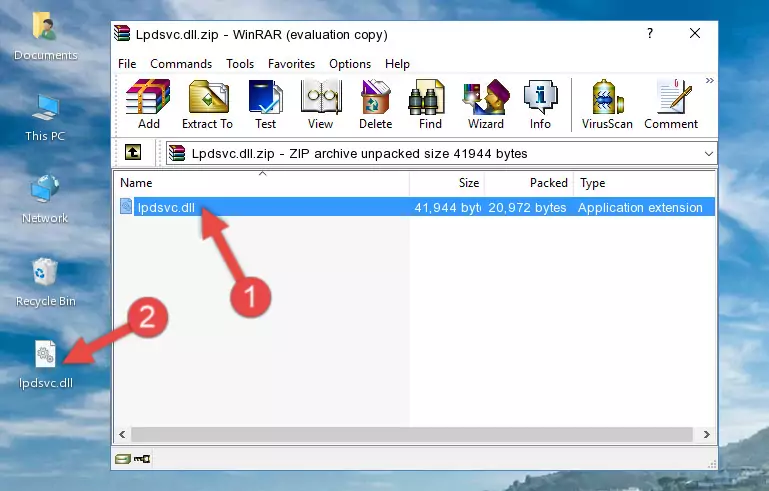Click the 20,972 bytes packed cell
769x491 pixels.
point(527,207)
